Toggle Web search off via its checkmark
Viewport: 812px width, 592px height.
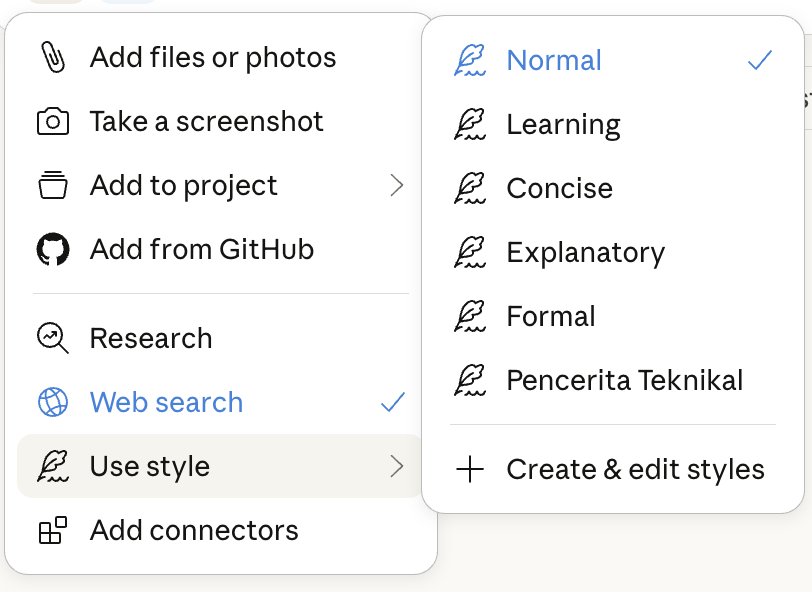[x=393, y=402]
